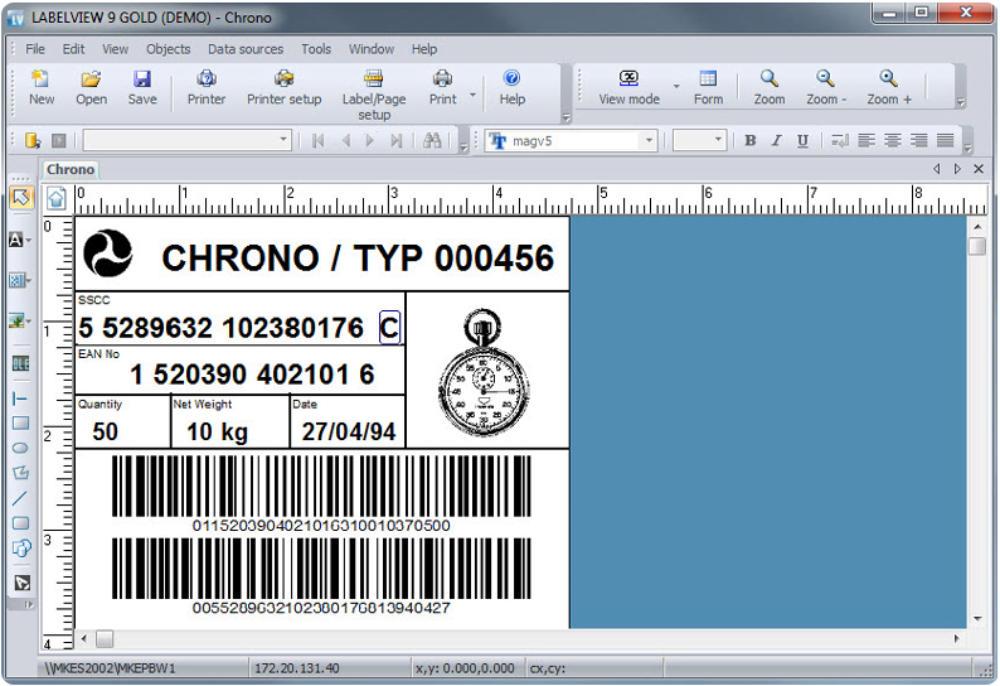Open the font size dropdown
Viewport: 1000px width, 686px height.
click(x=717, y=141)
